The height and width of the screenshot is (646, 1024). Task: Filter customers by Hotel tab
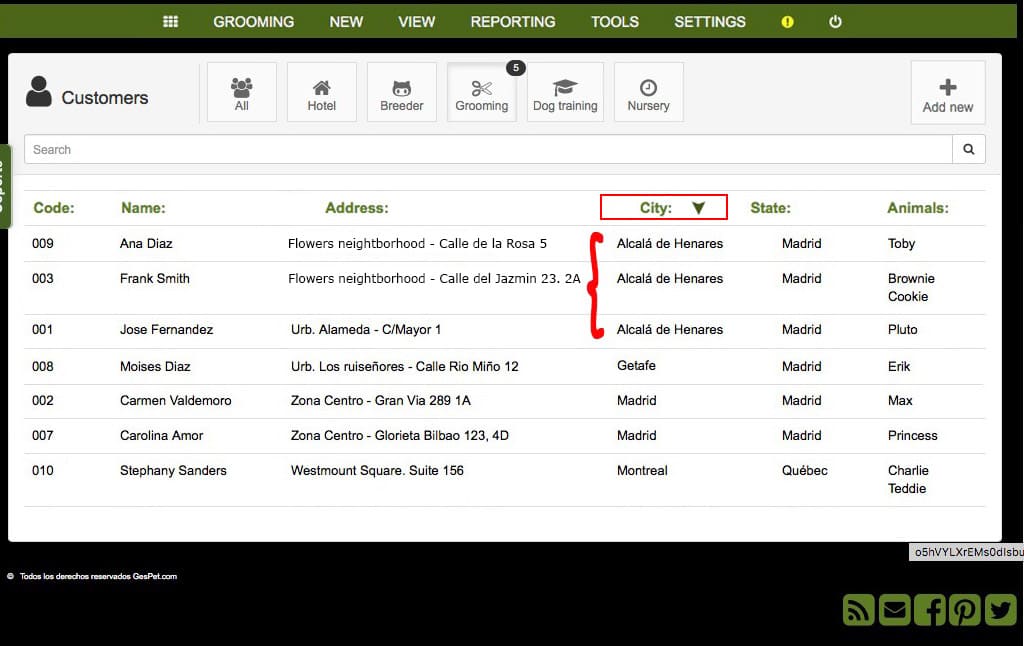(x=322, y=92)
